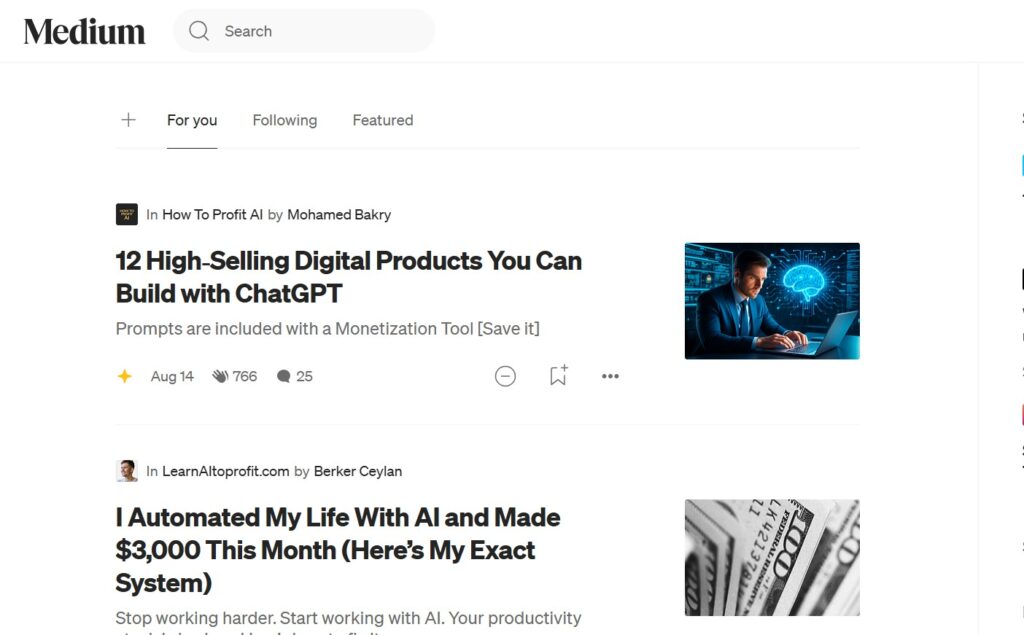Viewport: 1024px width, 635px height.
Task: Click the comment bubble icon showing 25
Action: [x=284, y=376]
